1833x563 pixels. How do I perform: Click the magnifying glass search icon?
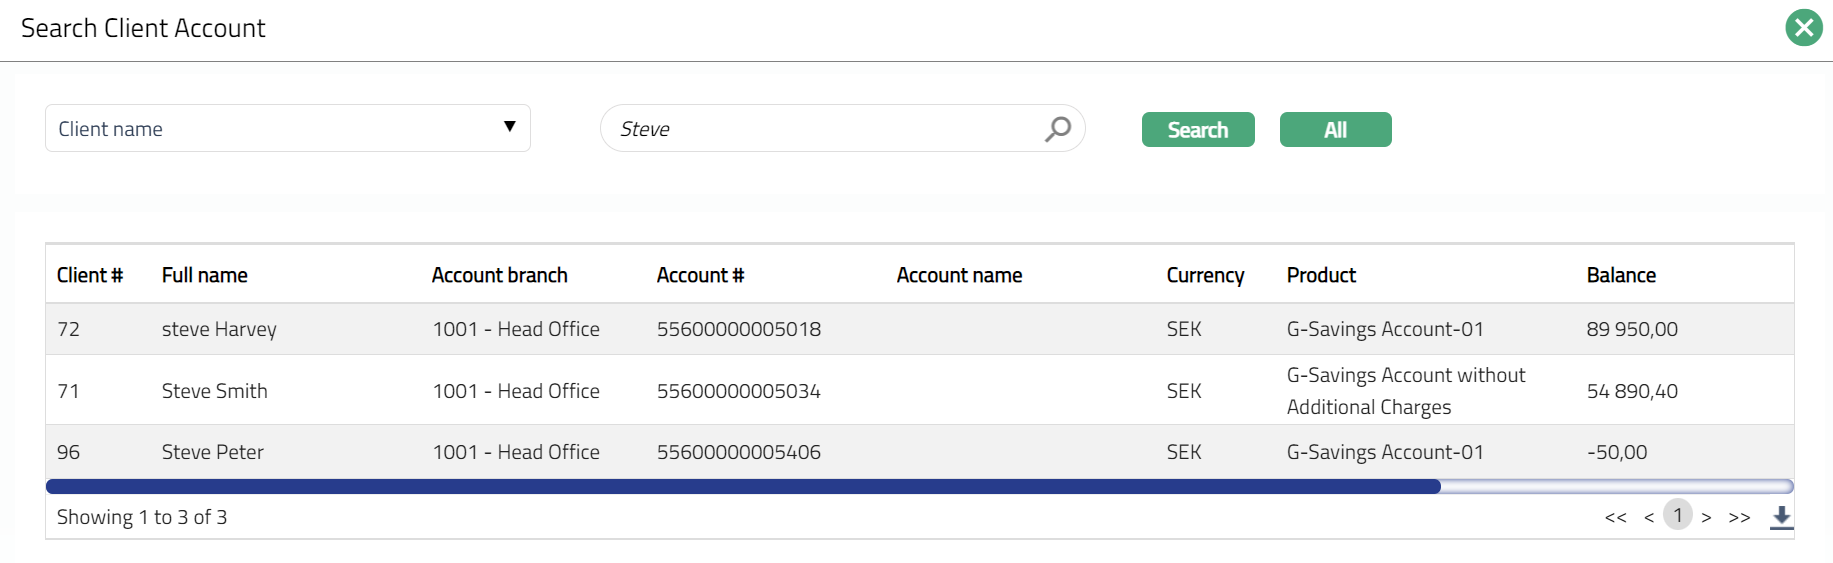coord(1057,129)
